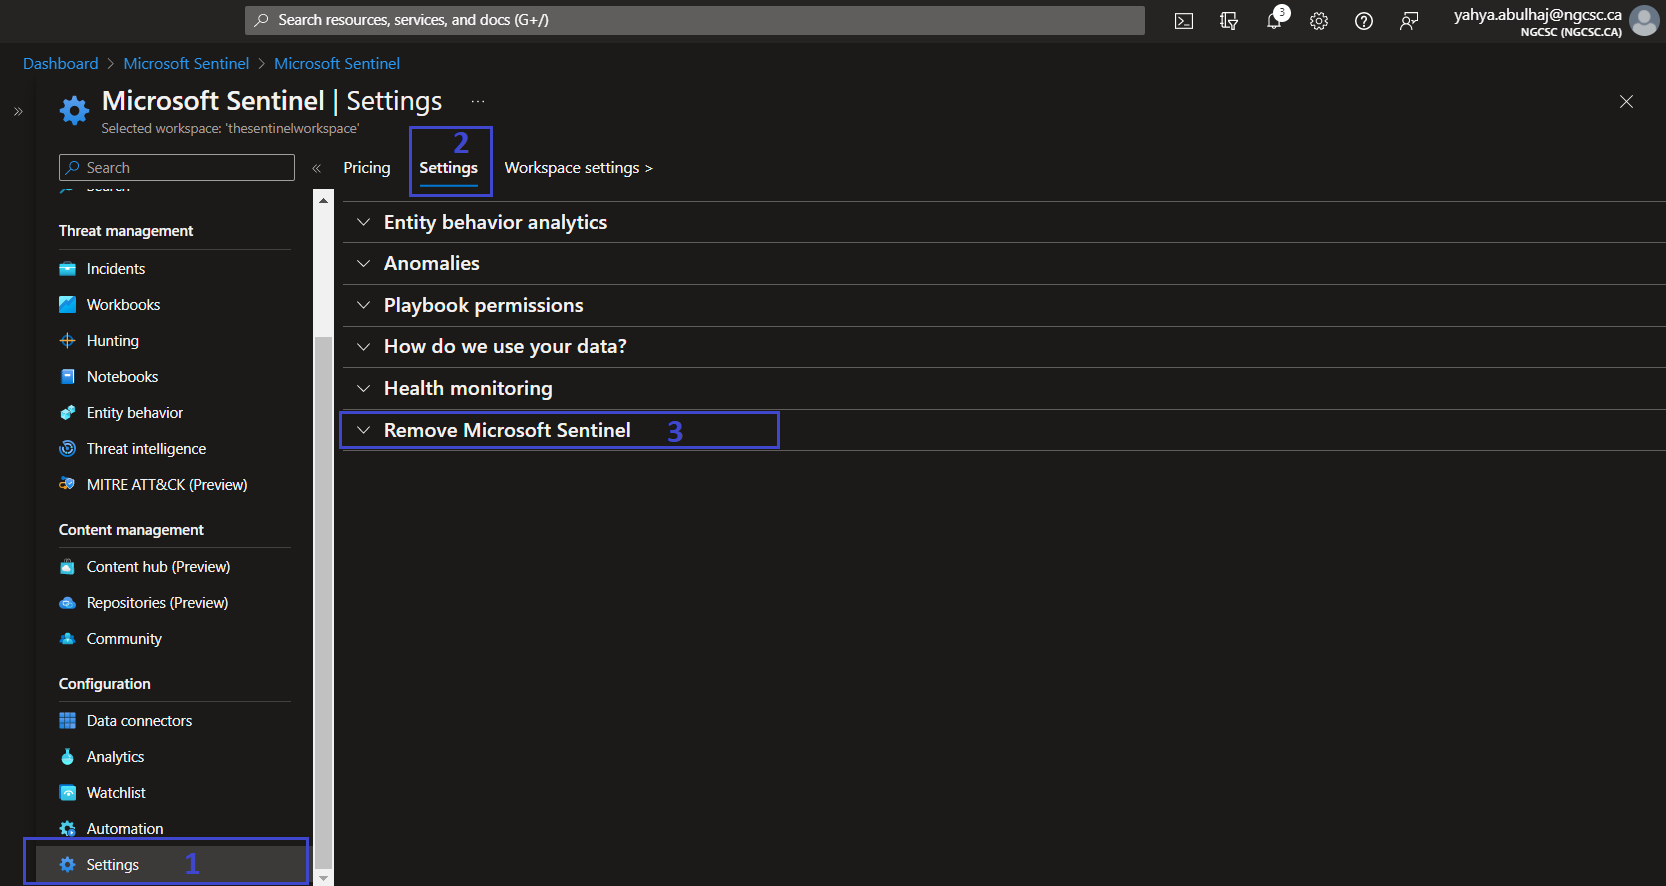Screen dimensions: 1666x886
Task: Open Workspace settings link tab
Action: 578,168
